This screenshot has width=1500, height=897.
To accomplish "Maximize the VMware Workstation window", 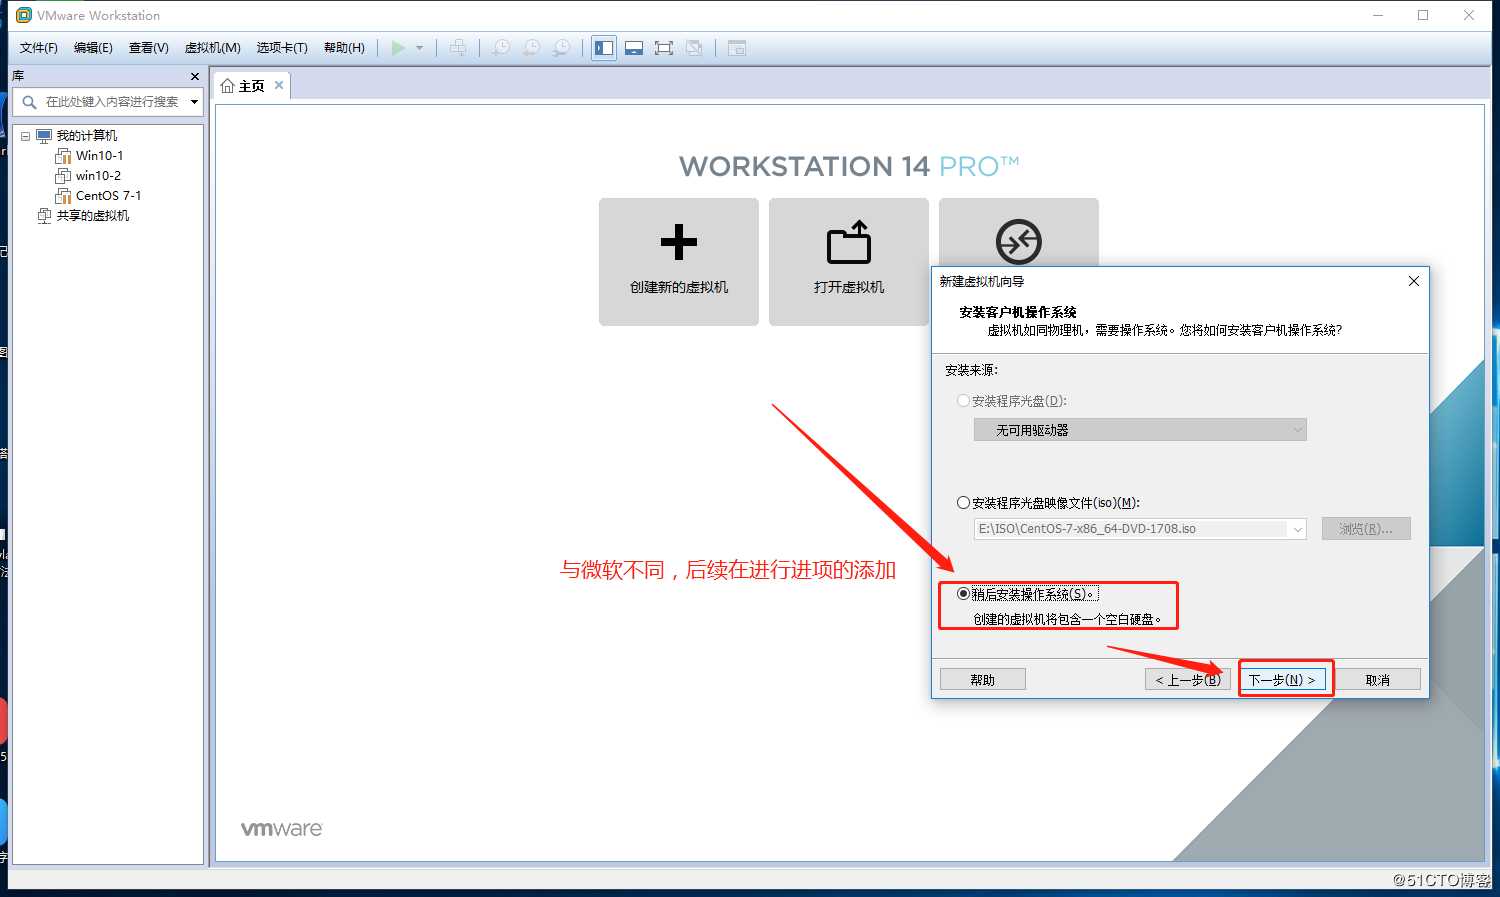I will [x=1423, y=15].
